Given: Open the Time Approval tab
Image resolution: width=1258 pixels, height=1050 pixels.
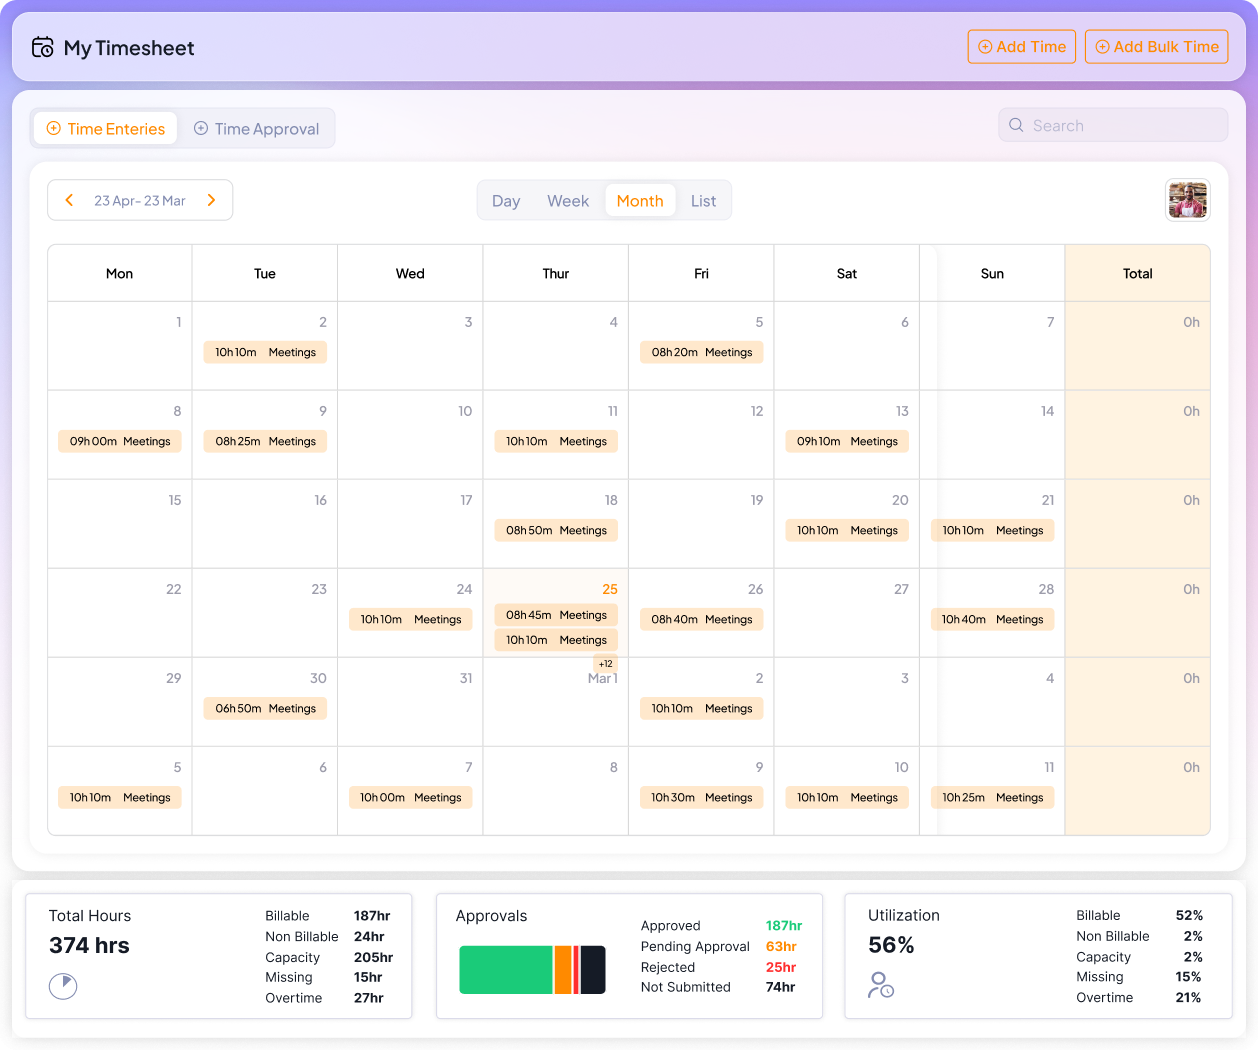Looking at the screenshot, I should (256, 129).
